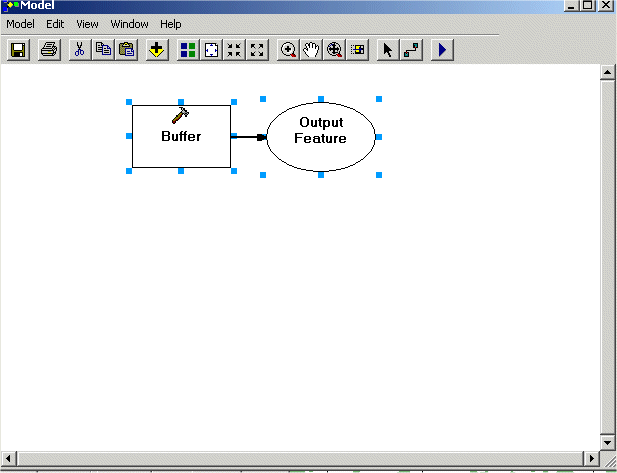Choose the Select arrow pointer tool

click(388, 50)
